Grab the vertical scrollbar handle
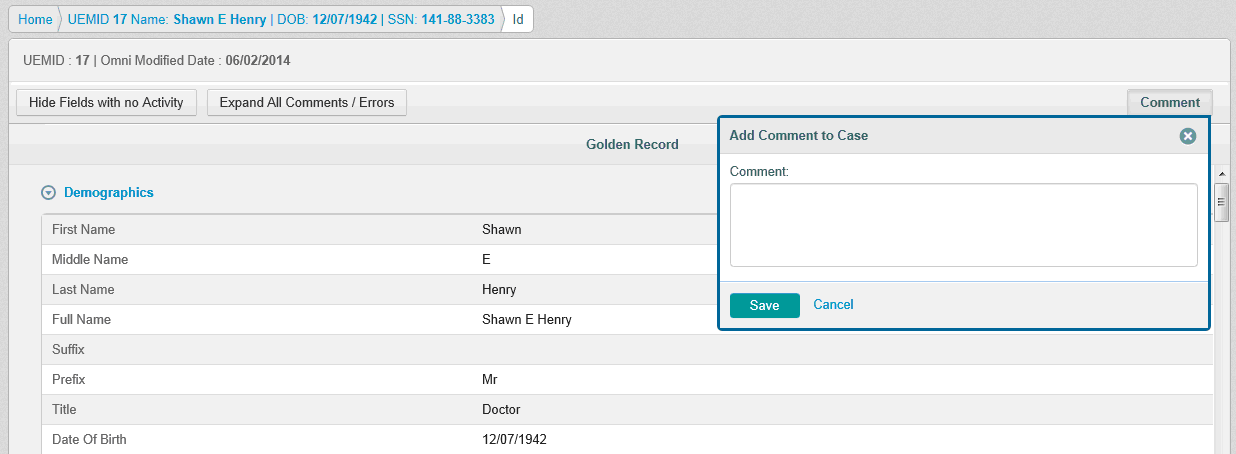This screenshot has height=454, width=1236. pos(1221,201)
